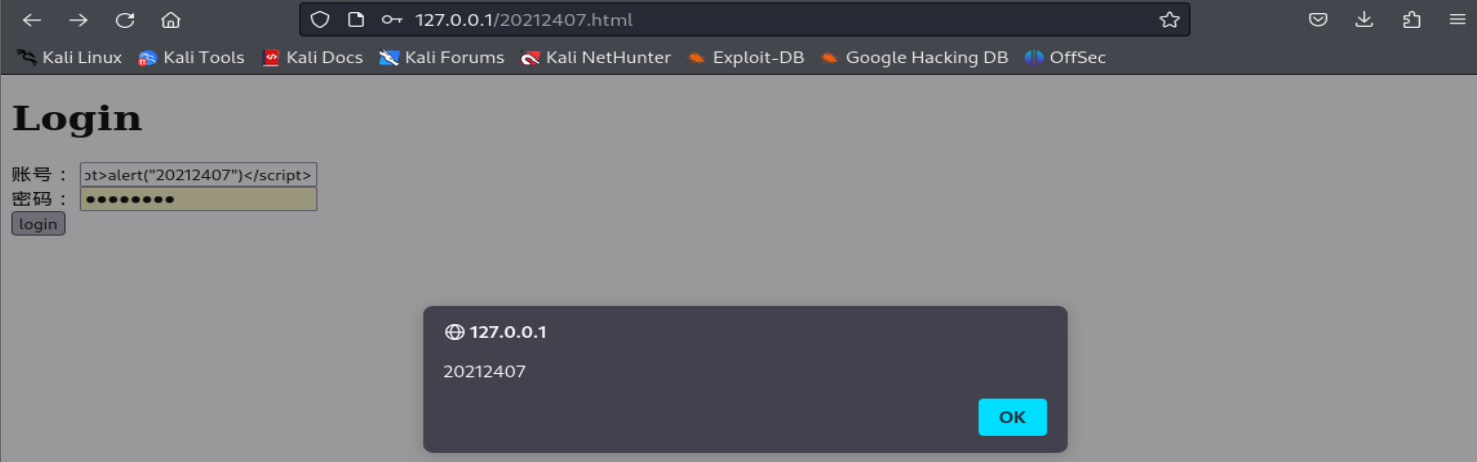Open the Downloads panel

point(1365,20)
